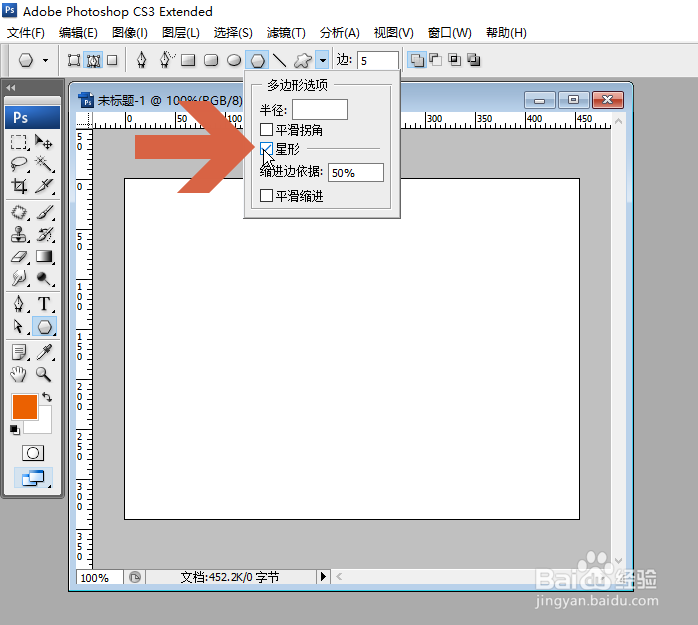Select the Slice tool
Image resolution: width=698 pixels, height=625 pixels.
[44, 186]
